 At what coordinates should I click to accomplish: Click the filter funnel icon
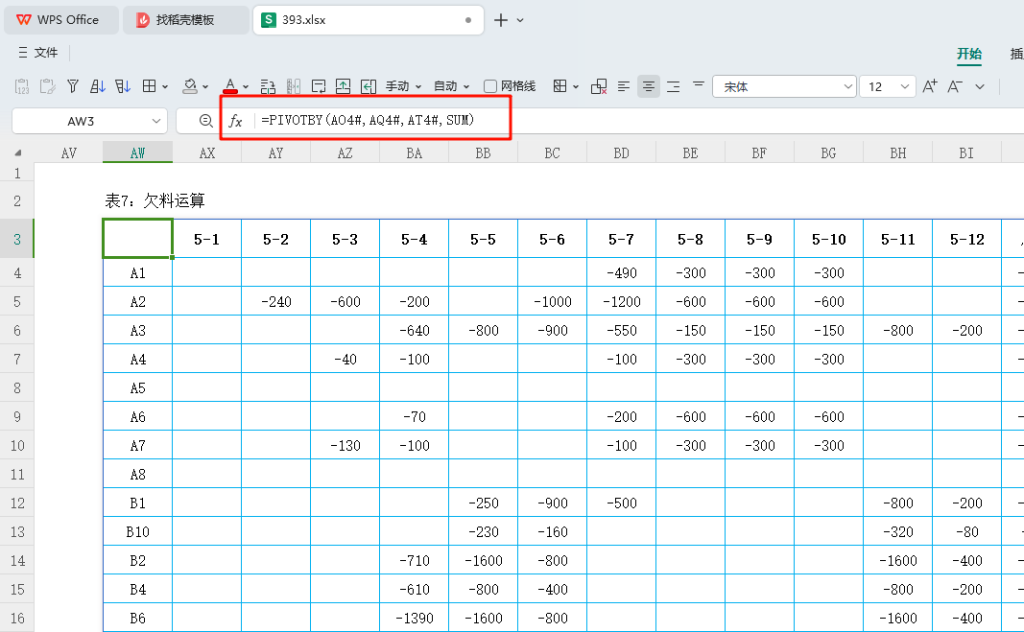pos(72,86)
